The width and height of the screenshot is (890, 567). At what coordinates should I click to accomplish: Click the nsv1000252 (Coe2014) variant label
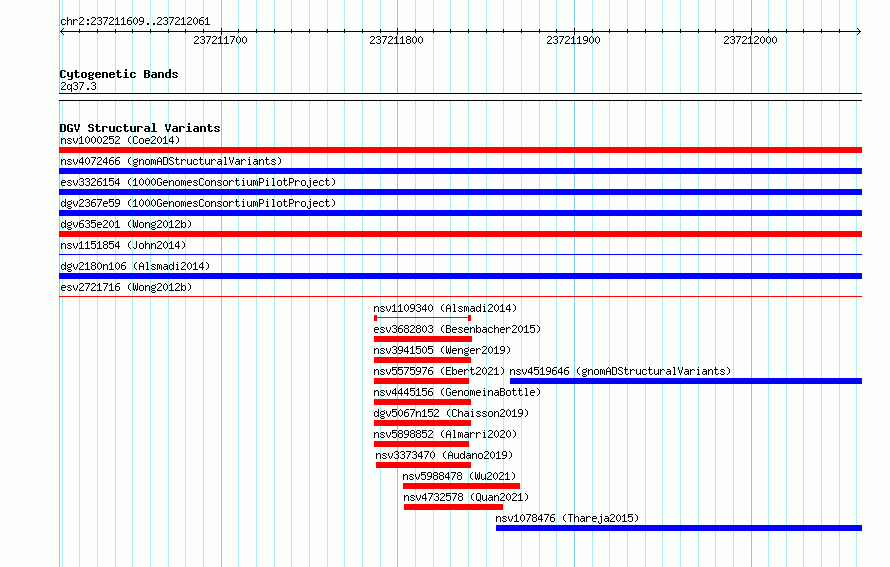(x=120, y=140)
